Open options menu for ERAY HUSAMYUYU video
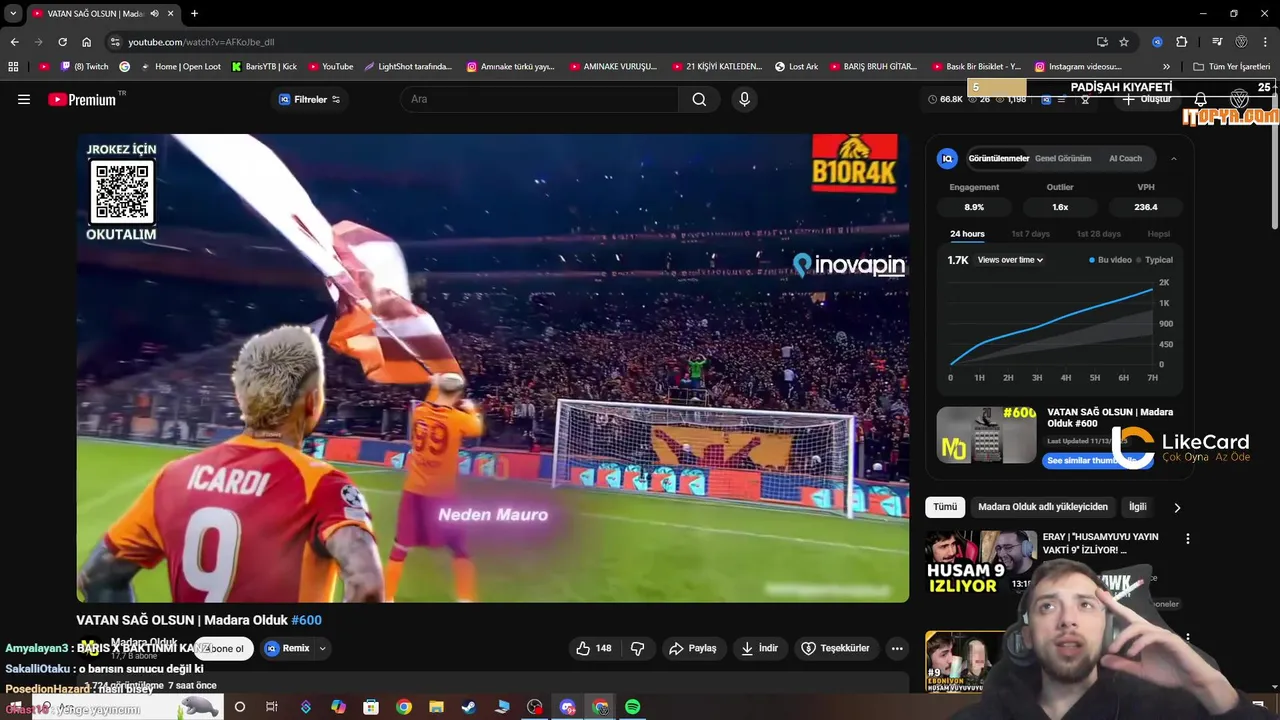 coord(1188,539)
